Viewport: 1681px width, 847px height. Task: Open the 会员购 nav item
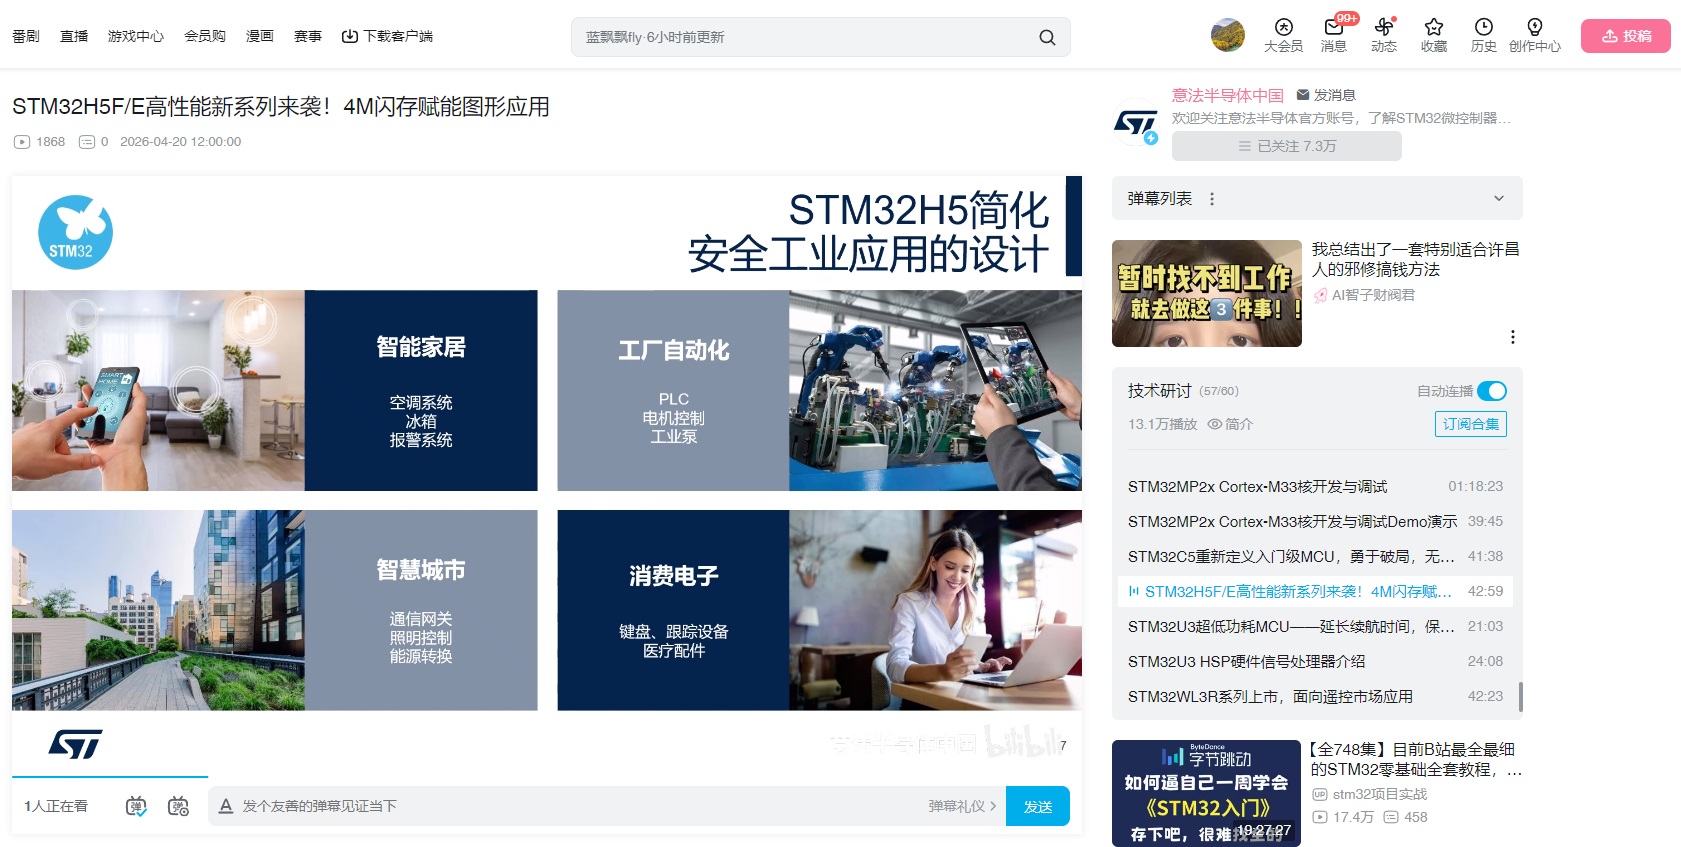point(205,36)
